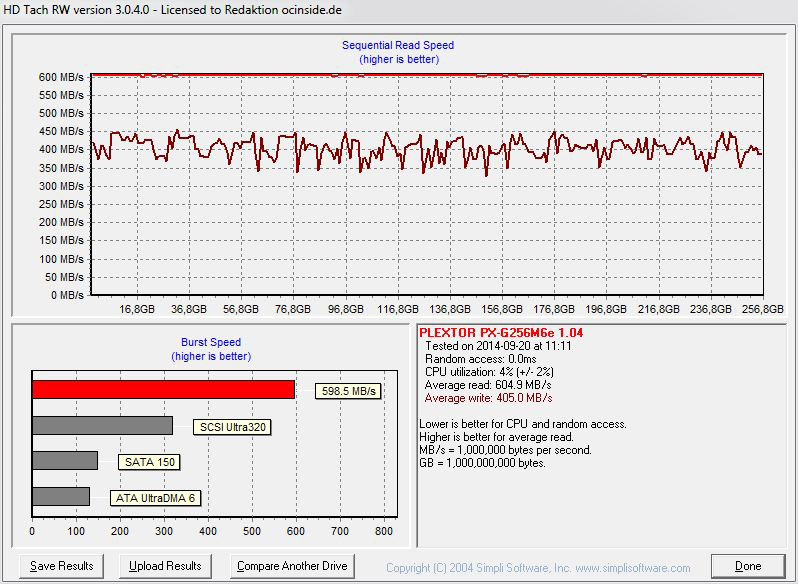The image size is (798, 584).
Task: Click the Sequential Read Speed chart title
Action: tap(398, 45)
